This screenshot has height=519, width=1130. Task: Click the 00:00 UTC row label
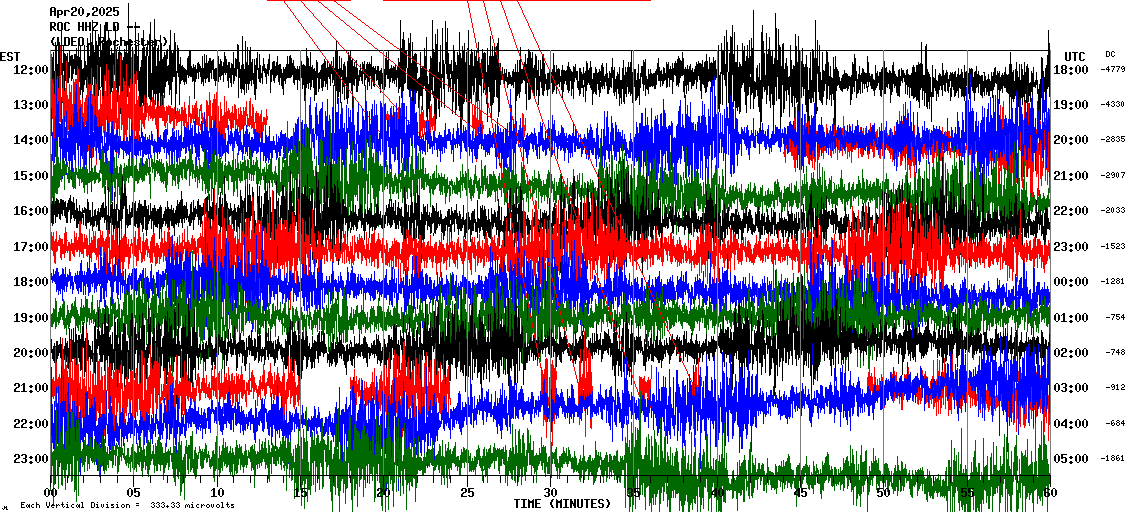[x=1073, y=282]
